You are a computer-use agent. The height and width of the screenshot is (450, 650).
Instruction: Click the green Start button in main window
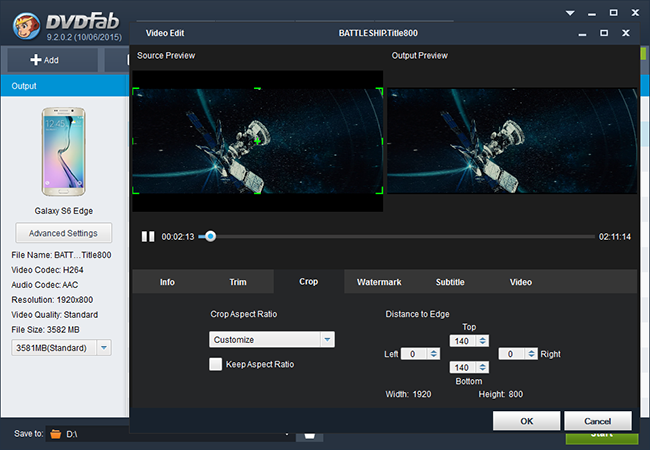tap(602, 438)
